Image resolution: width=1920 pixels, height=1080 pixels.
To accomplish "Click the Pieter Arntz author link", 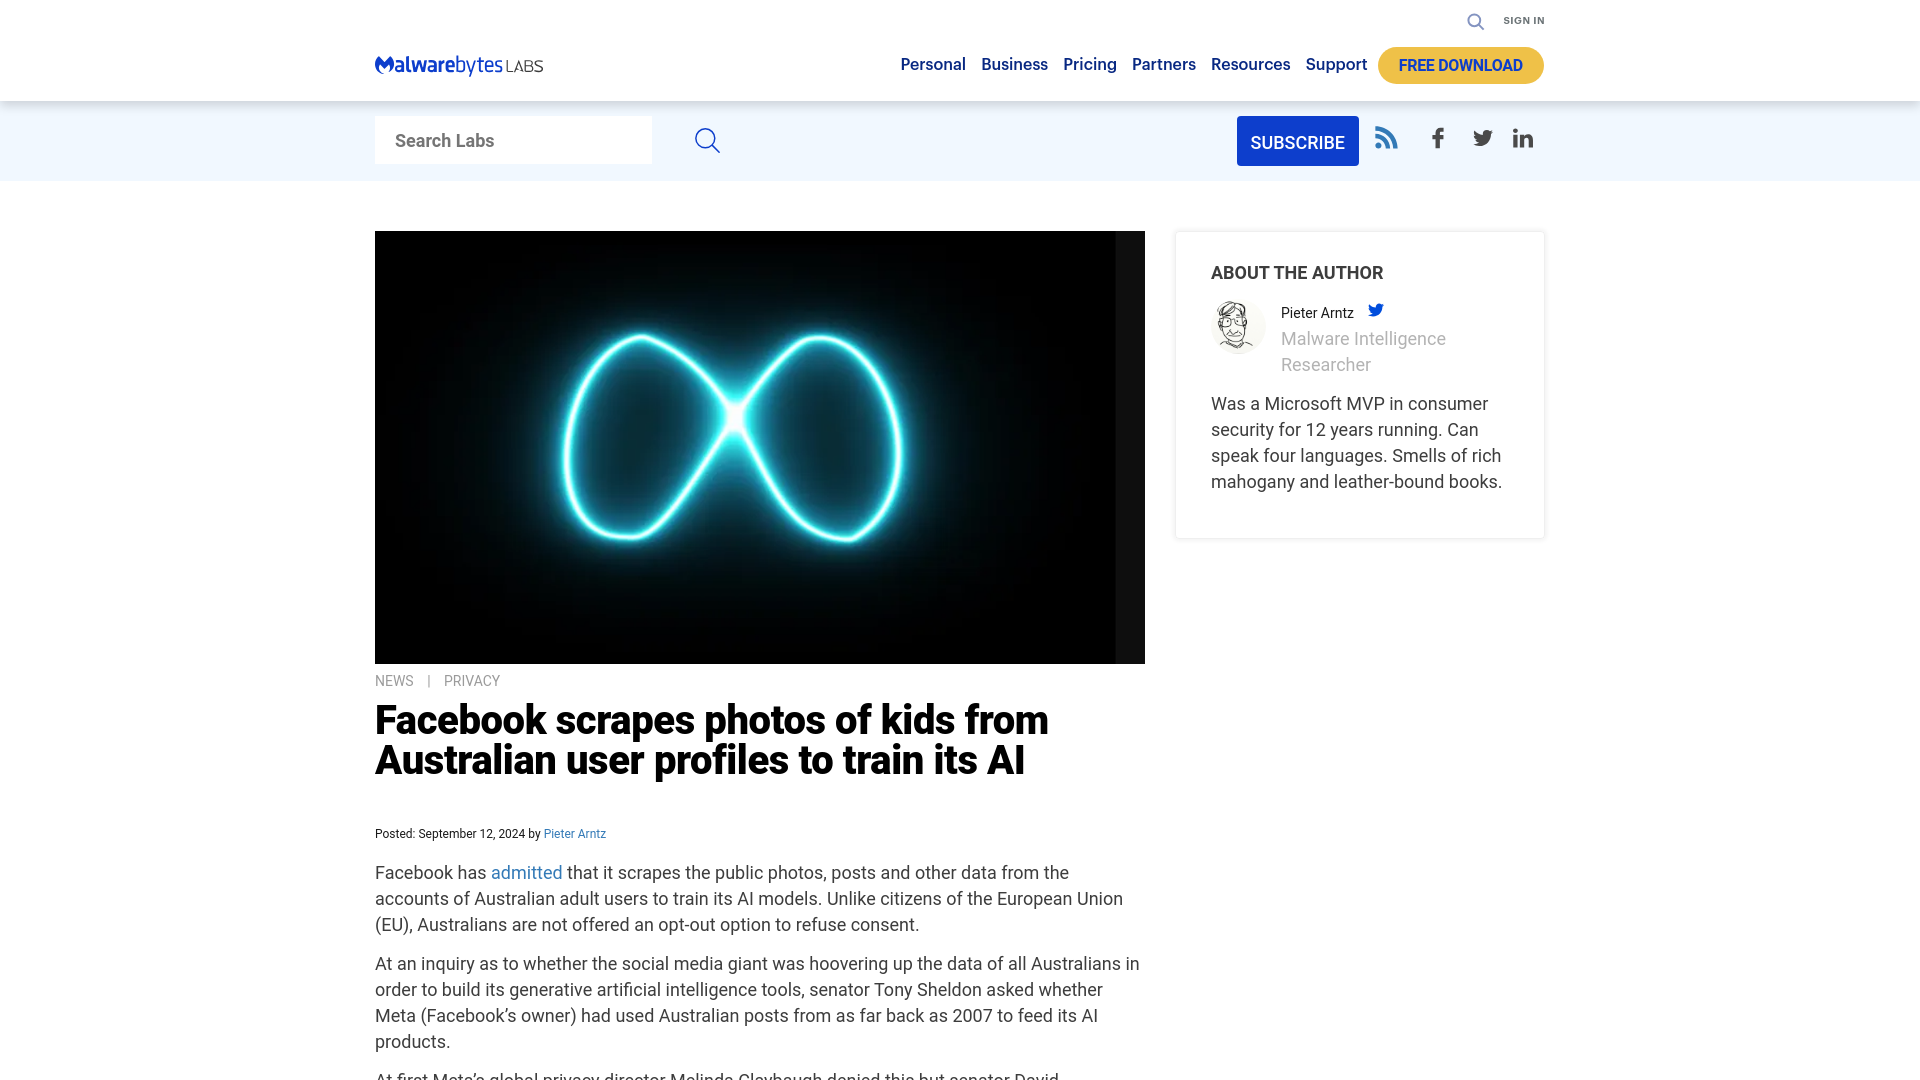I will (x=575, y=833).
